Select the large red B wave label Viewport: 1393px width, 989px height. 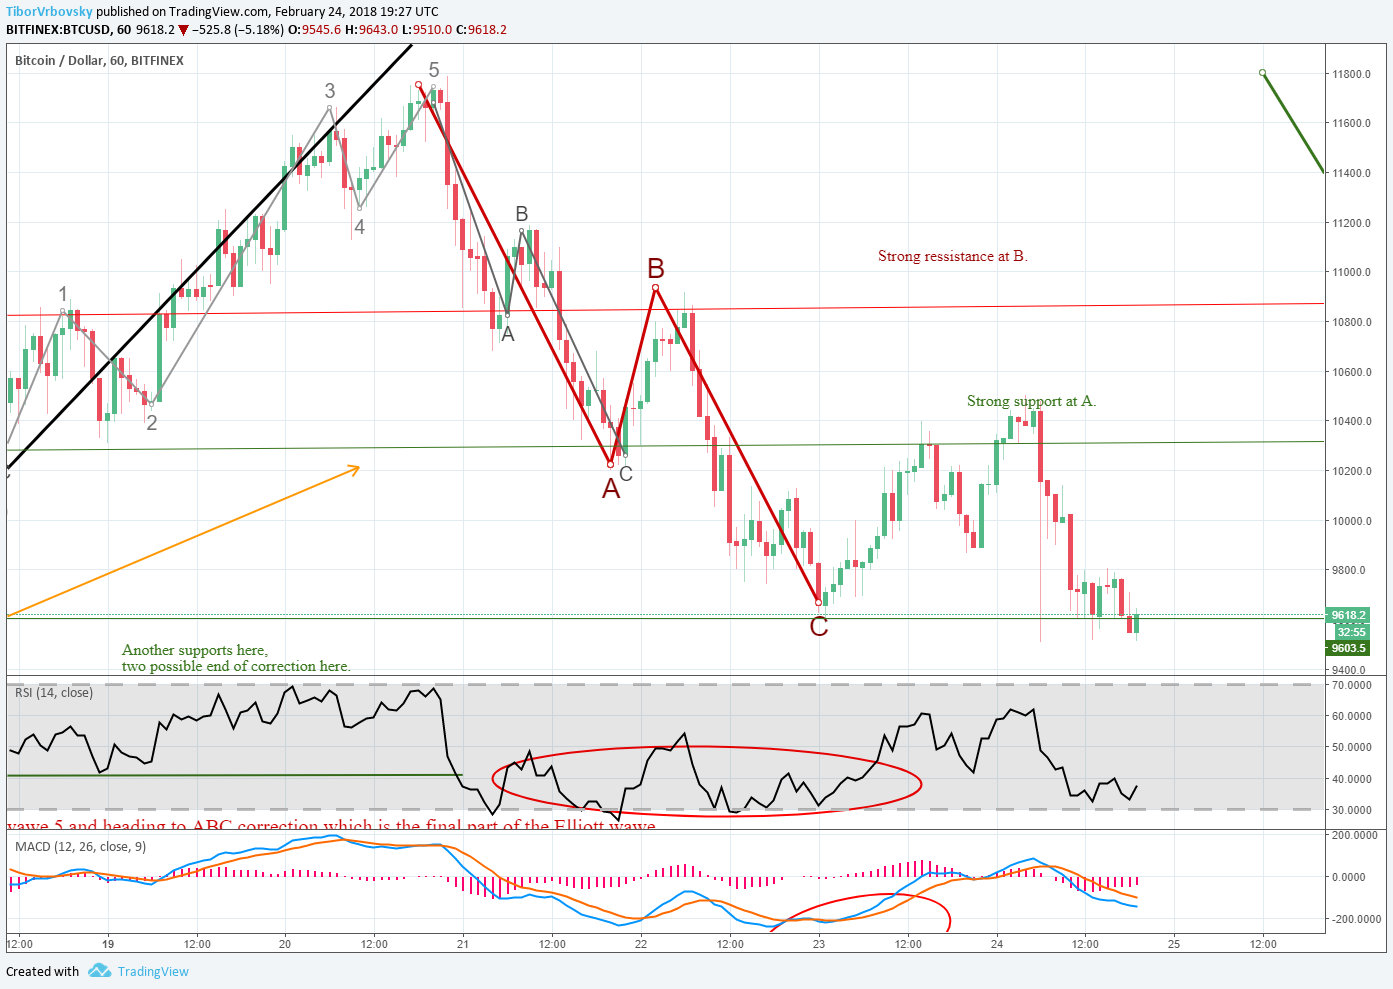[x=656, y=268]
